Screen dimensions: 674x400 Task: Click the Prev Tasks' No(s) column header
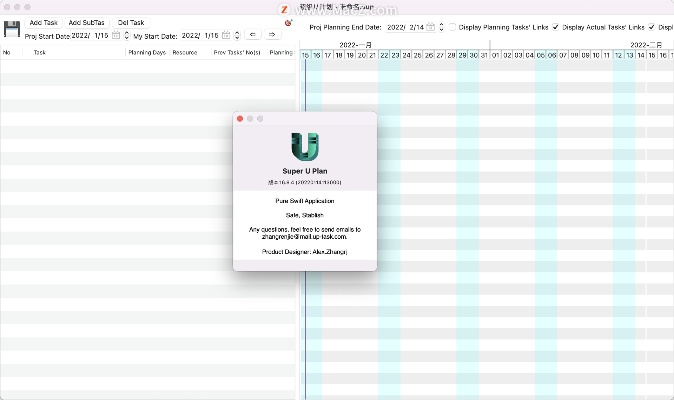tap(237, 52)
